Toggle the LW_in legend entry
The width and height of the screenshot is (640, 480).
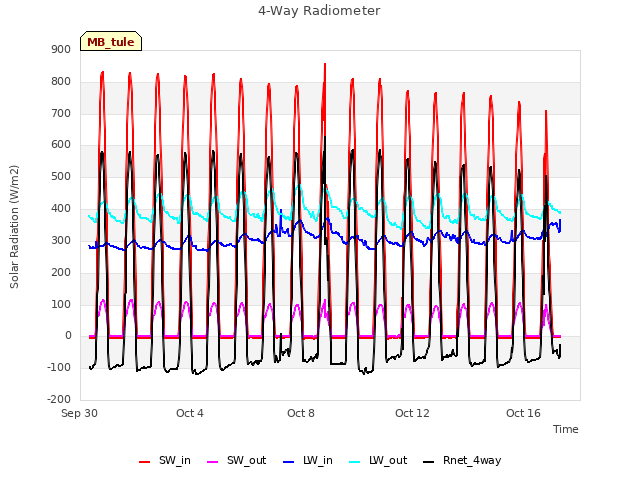click(308, 460)
